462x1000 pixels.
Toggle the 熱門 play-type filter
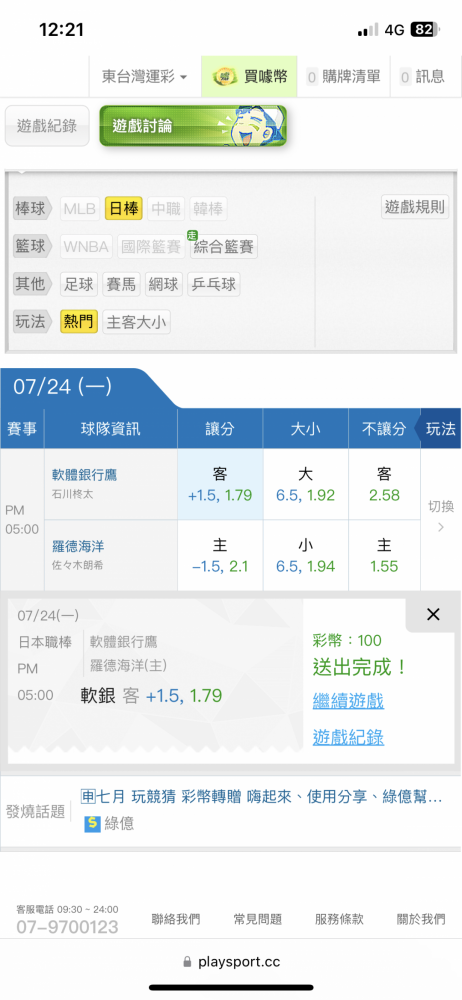79,322
